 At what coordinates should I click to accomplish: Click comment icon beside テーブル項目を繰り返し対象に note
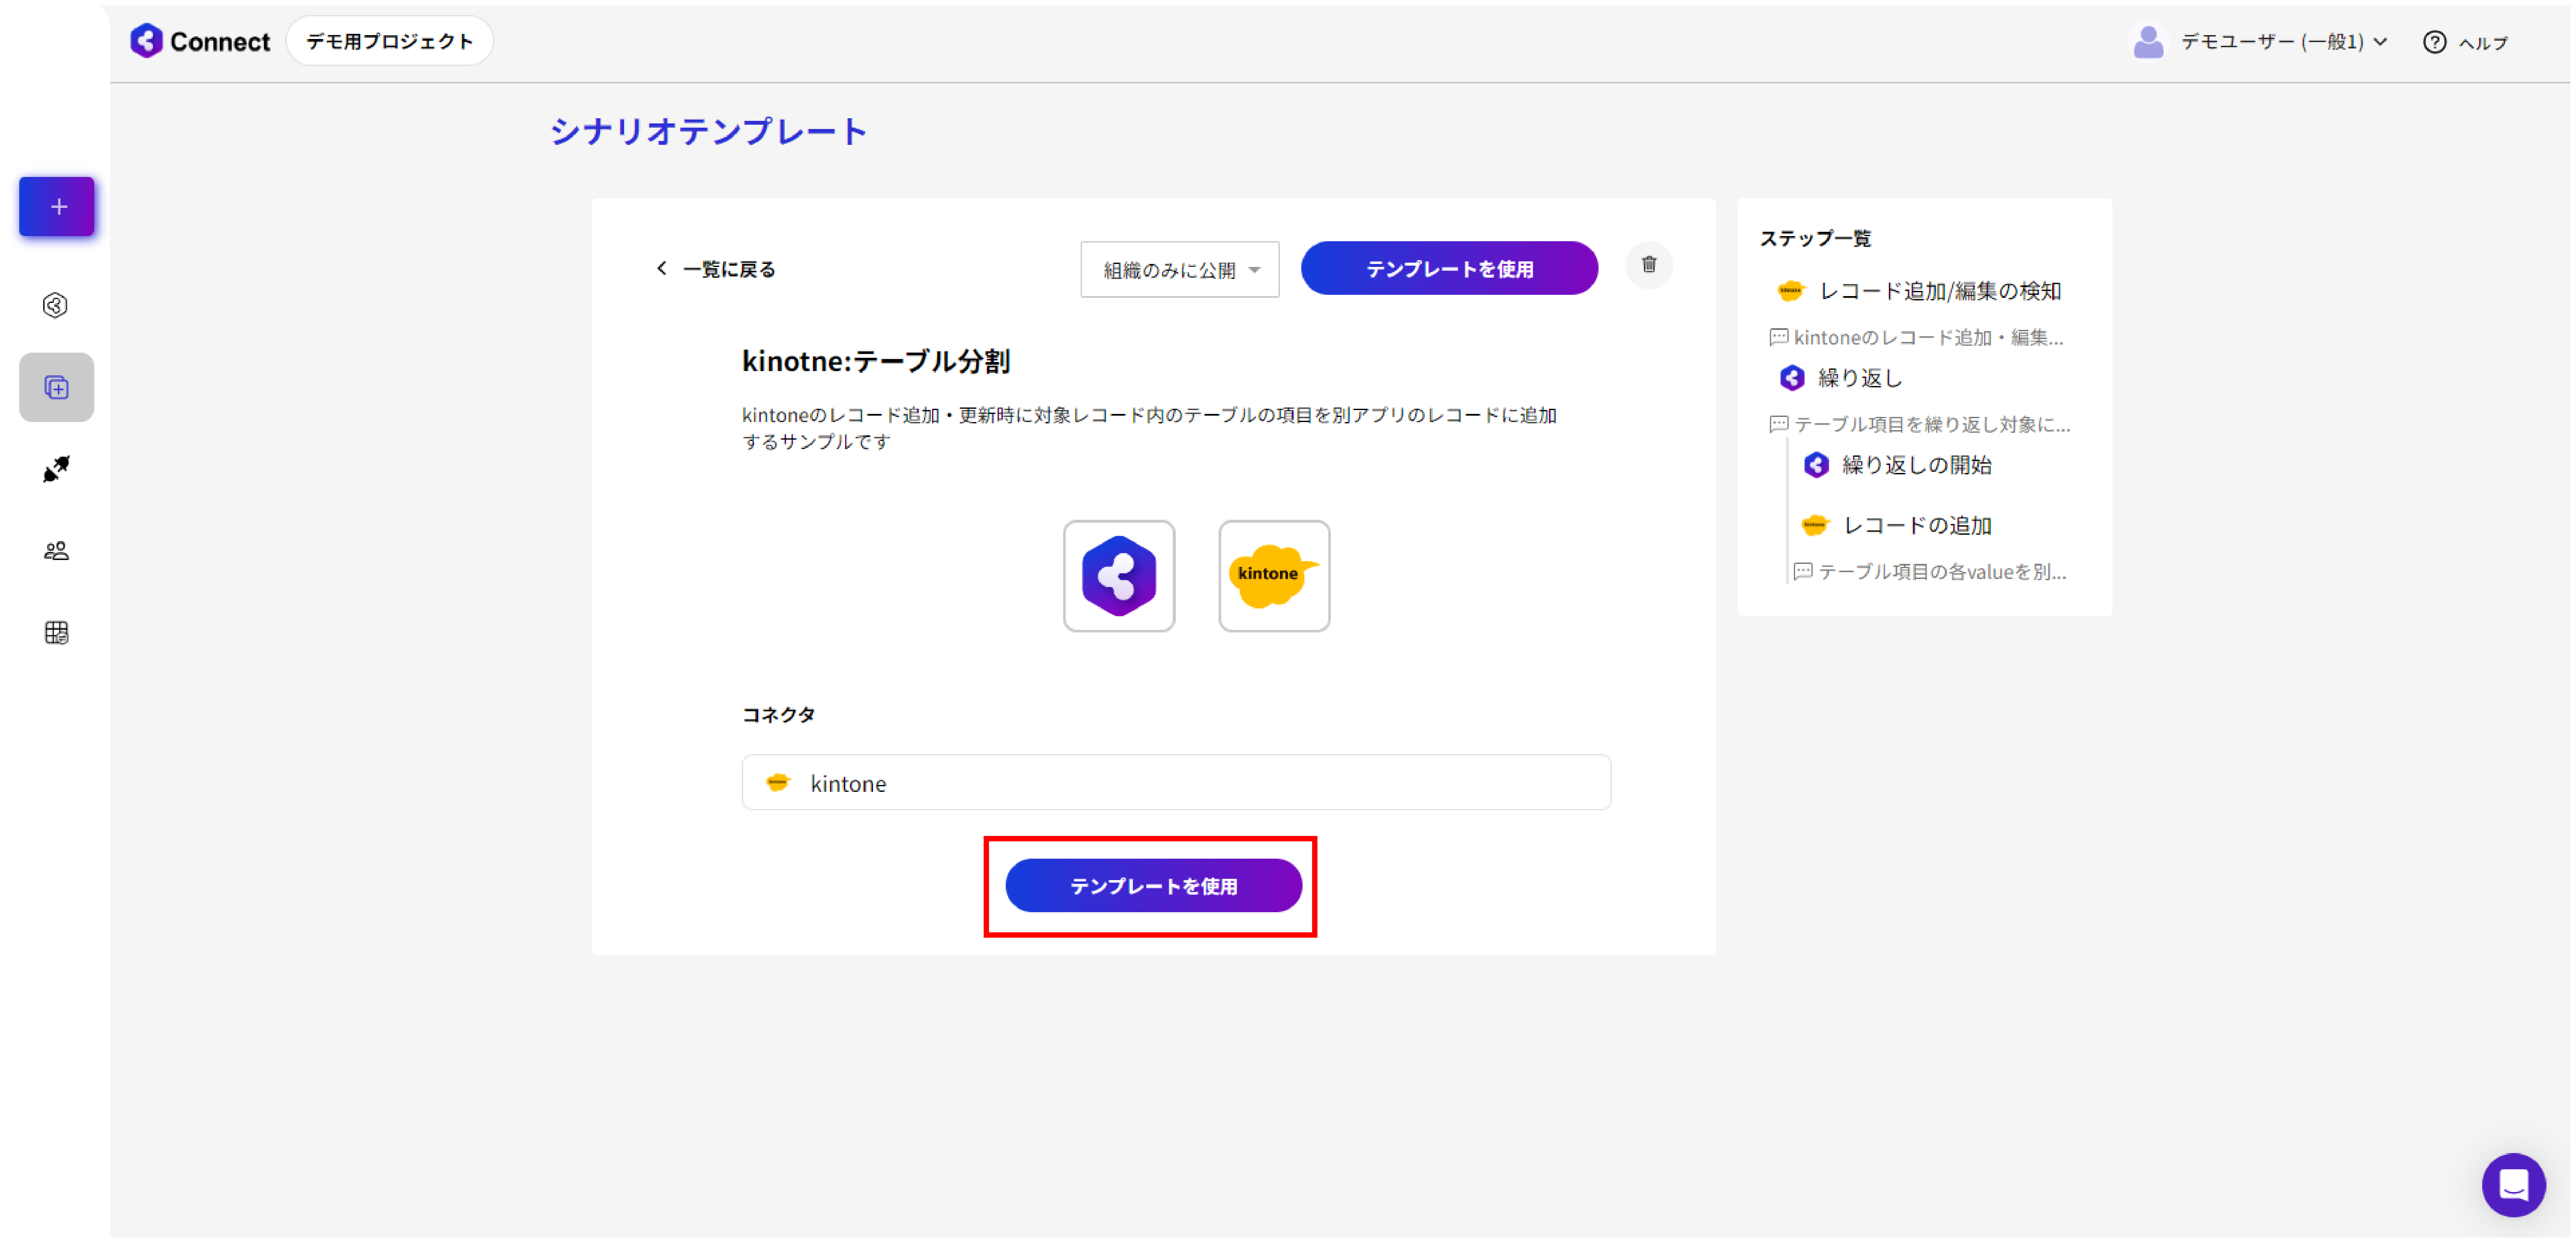click(1779, 425)
